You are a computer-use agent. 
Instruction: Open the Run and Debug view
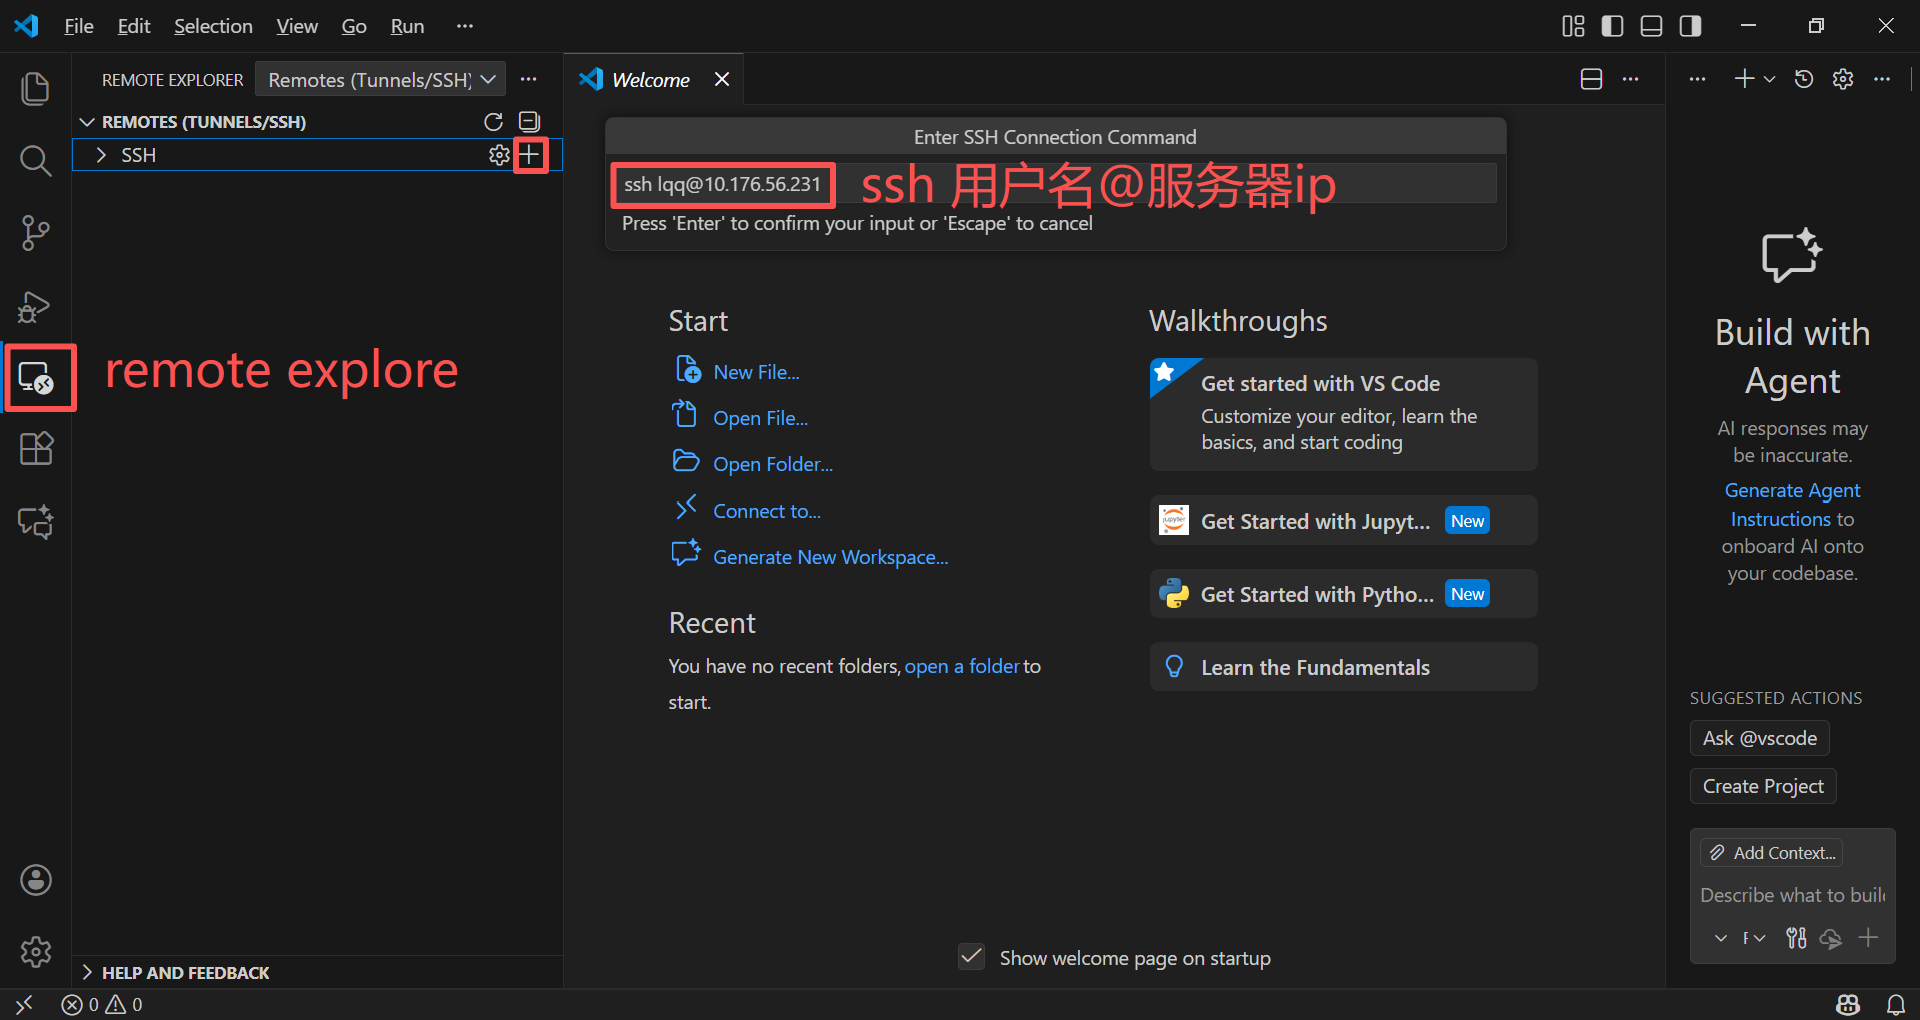point(36,306)
